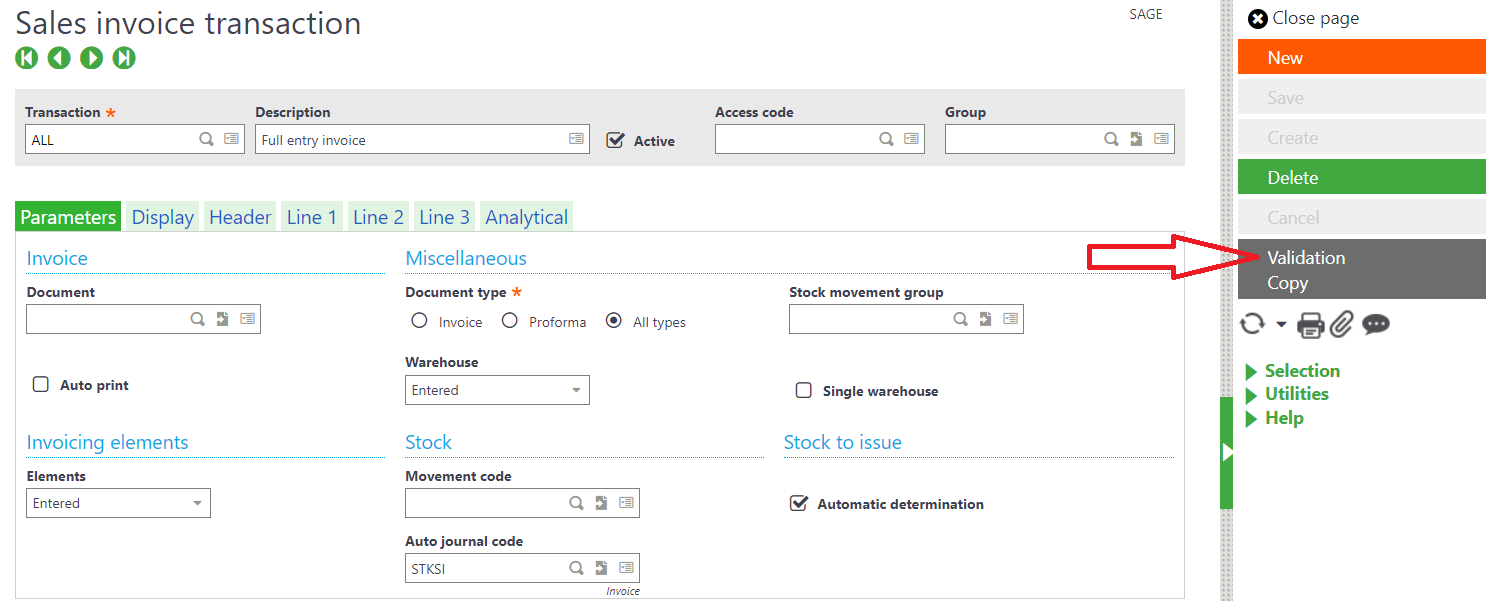This screenshot has width=1486, height=601.
Task: Expand the Selection section
Action: tap(1302, 370)
